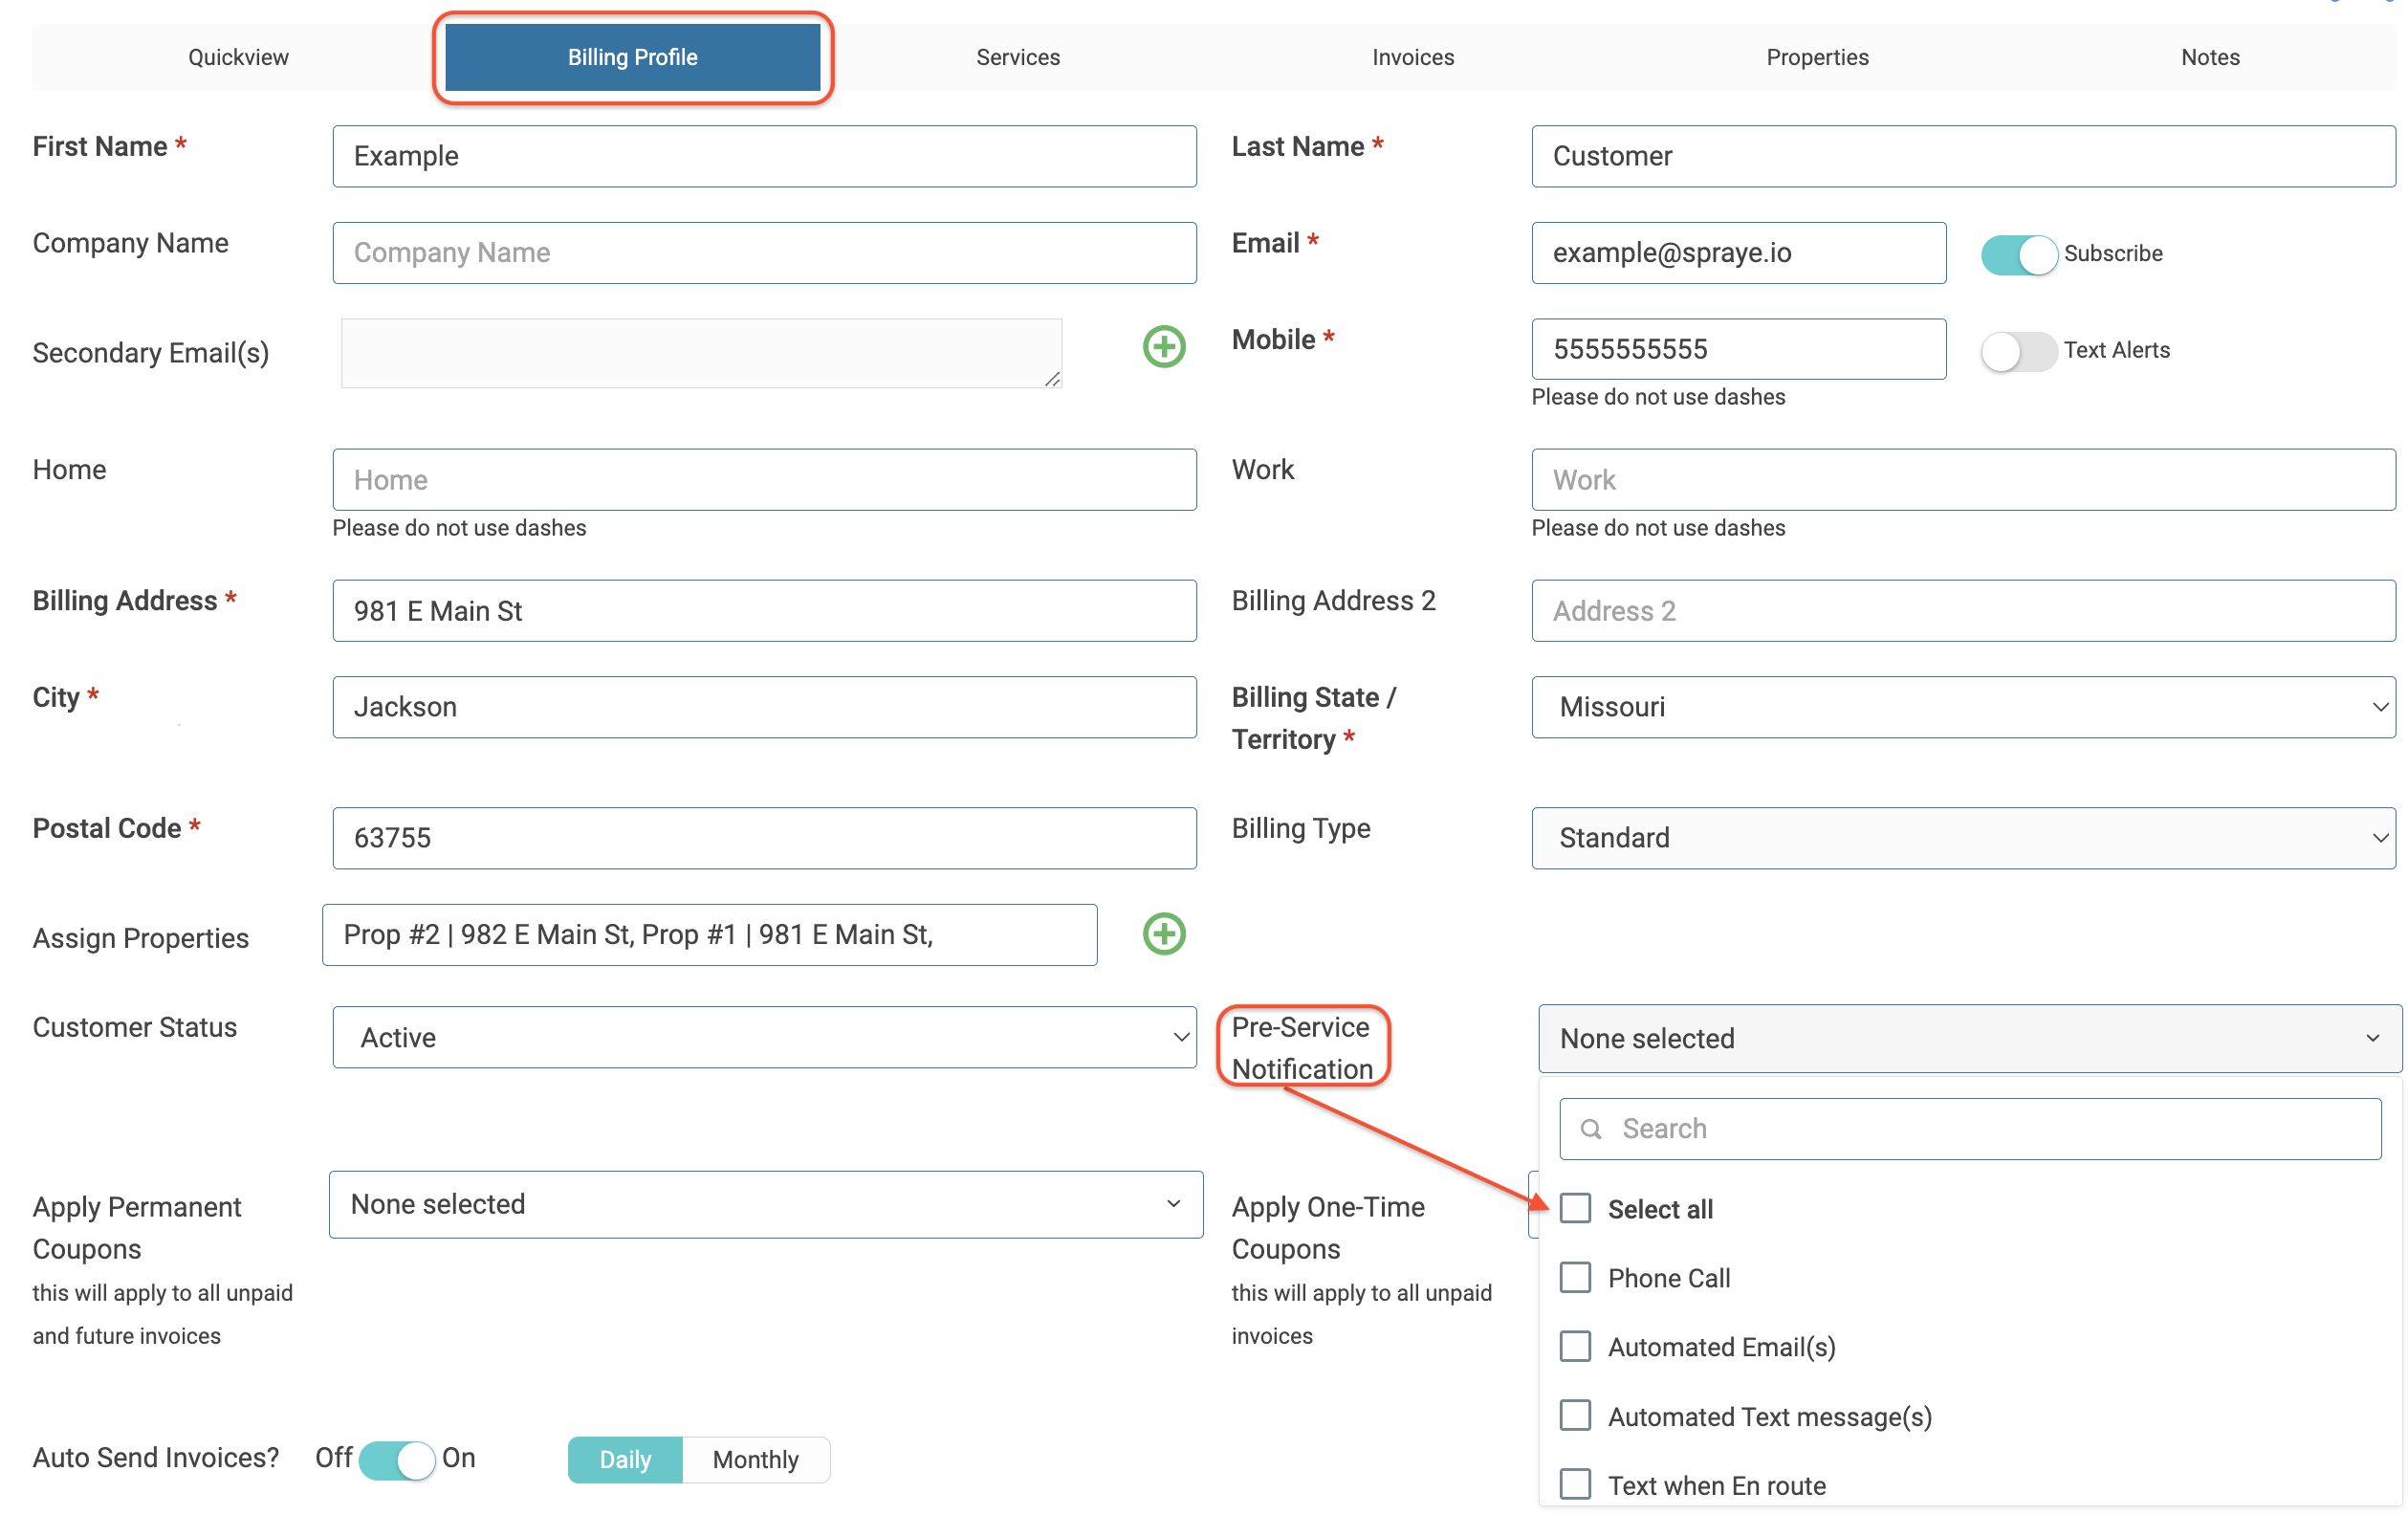Click the green plus icon beside Assign Properties
The image size is (2408, 1515).
pyautogui.click(x=1163, y=934)
